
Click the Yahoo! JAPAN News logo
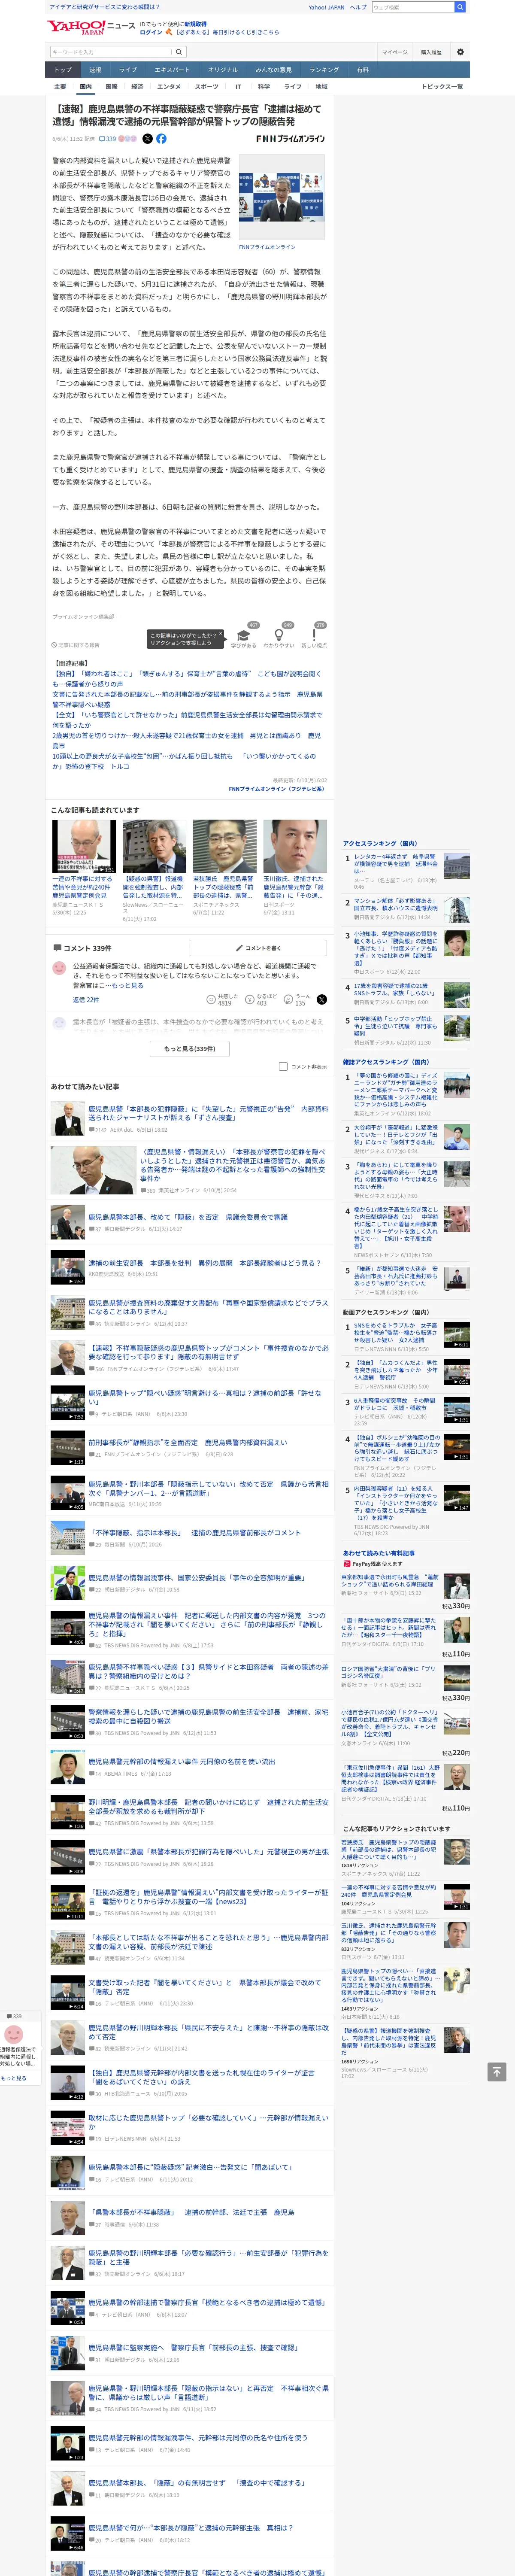91,27
